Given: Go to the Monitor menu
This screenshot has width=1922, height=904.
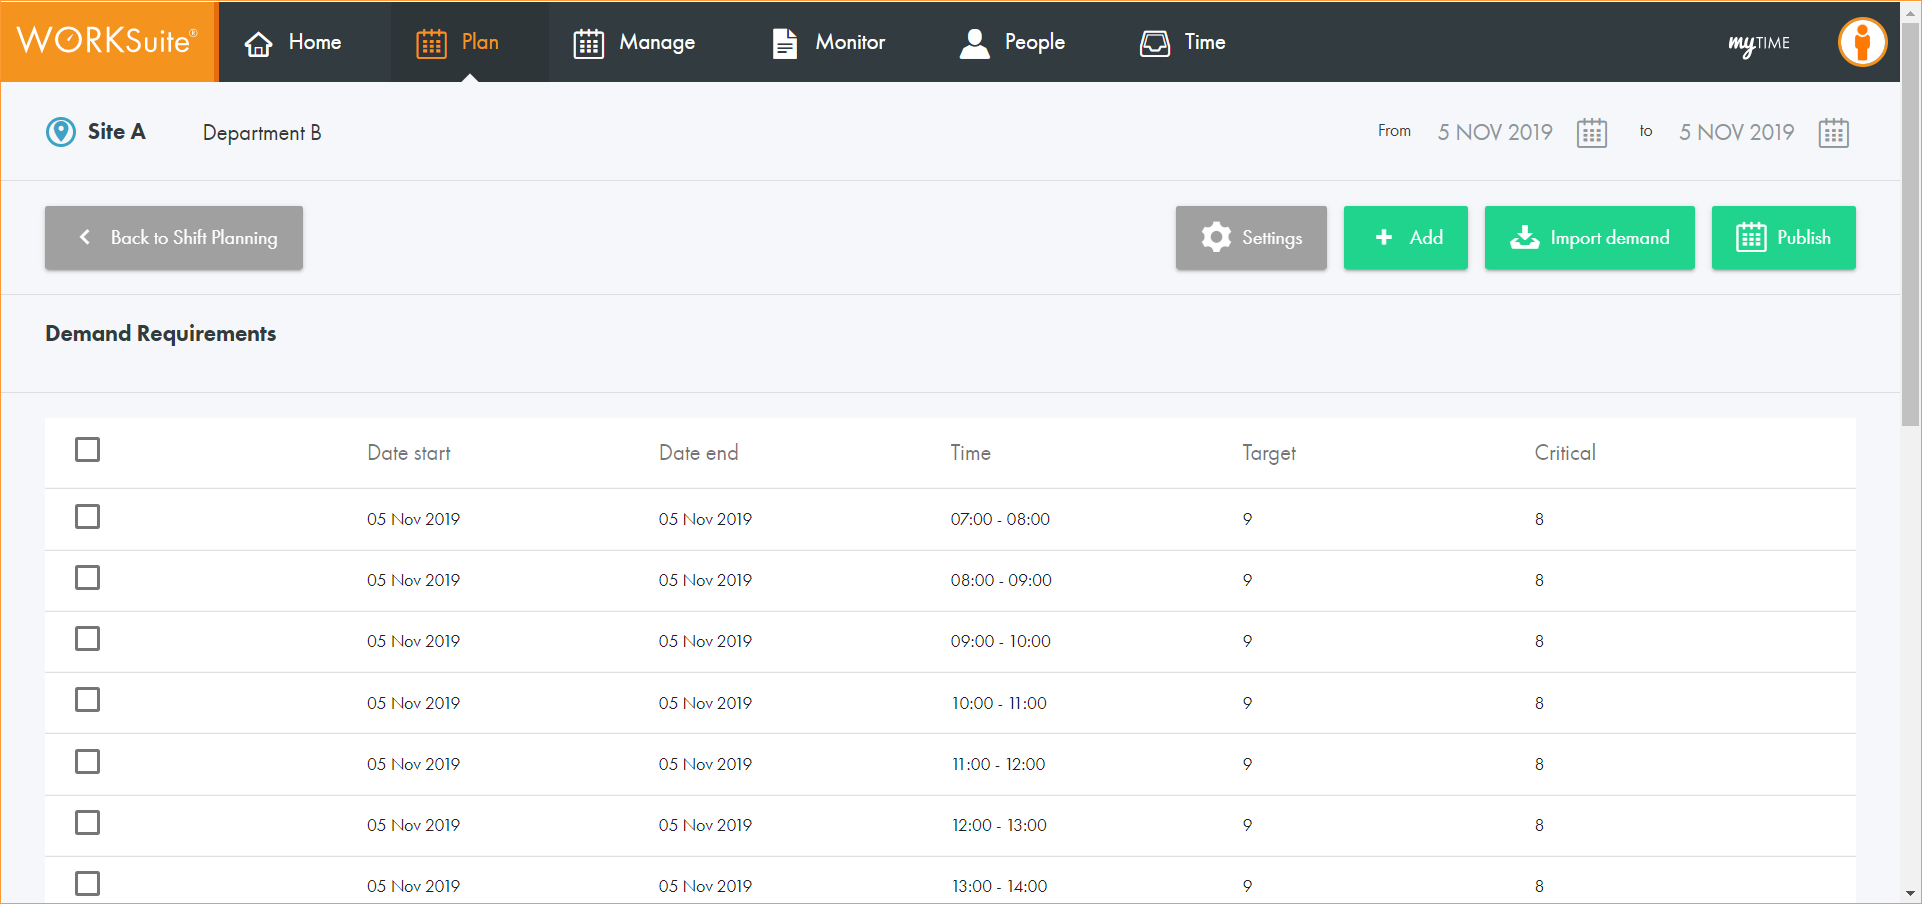Looking at the screenshot, I should coord(829,43).
